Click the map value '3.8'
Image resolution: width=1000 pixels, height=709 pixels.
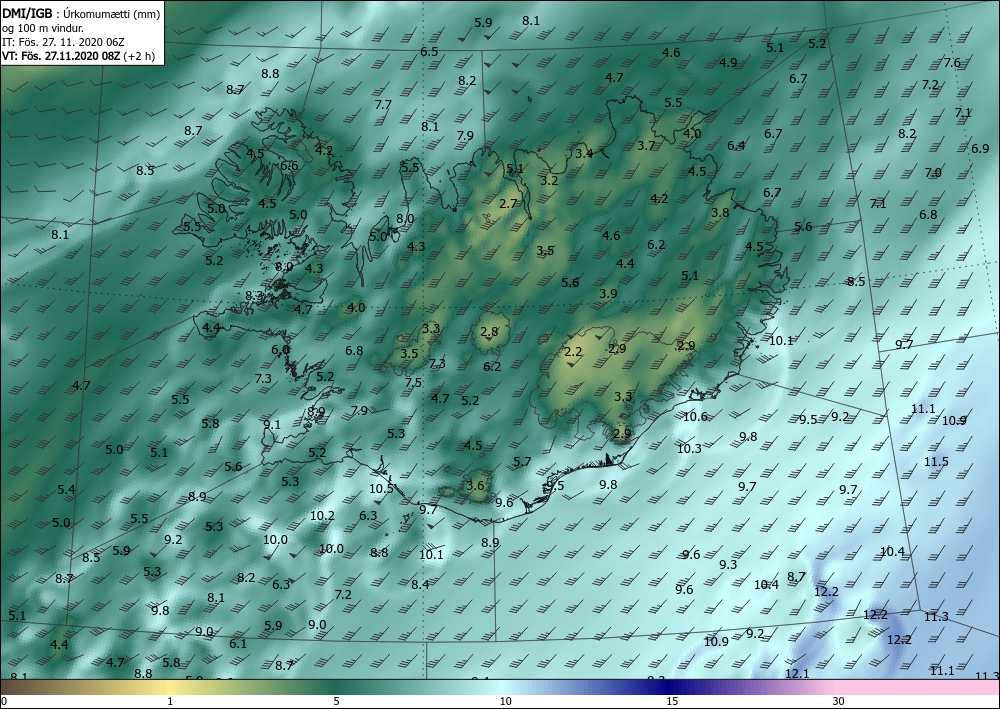pyautogui.click(x=720, y=212)
